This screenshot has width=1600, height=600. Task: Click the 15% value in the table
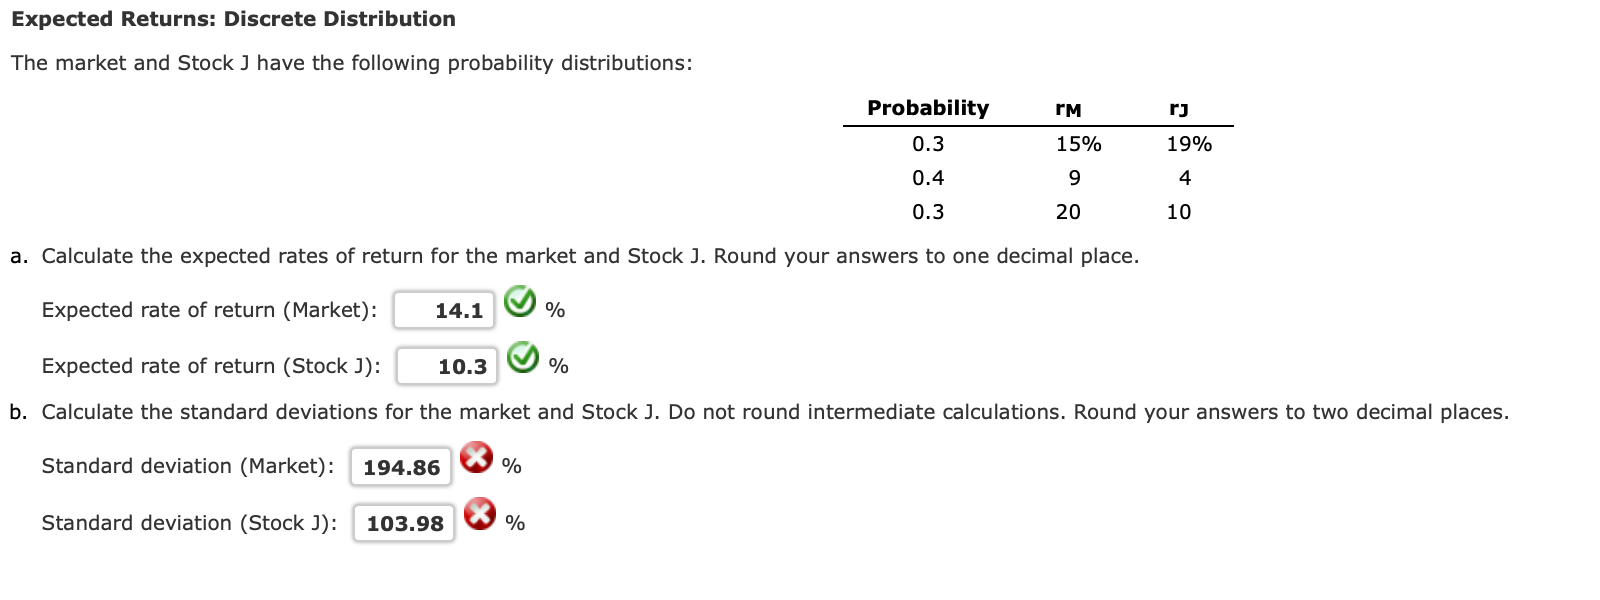(1078, 143)
